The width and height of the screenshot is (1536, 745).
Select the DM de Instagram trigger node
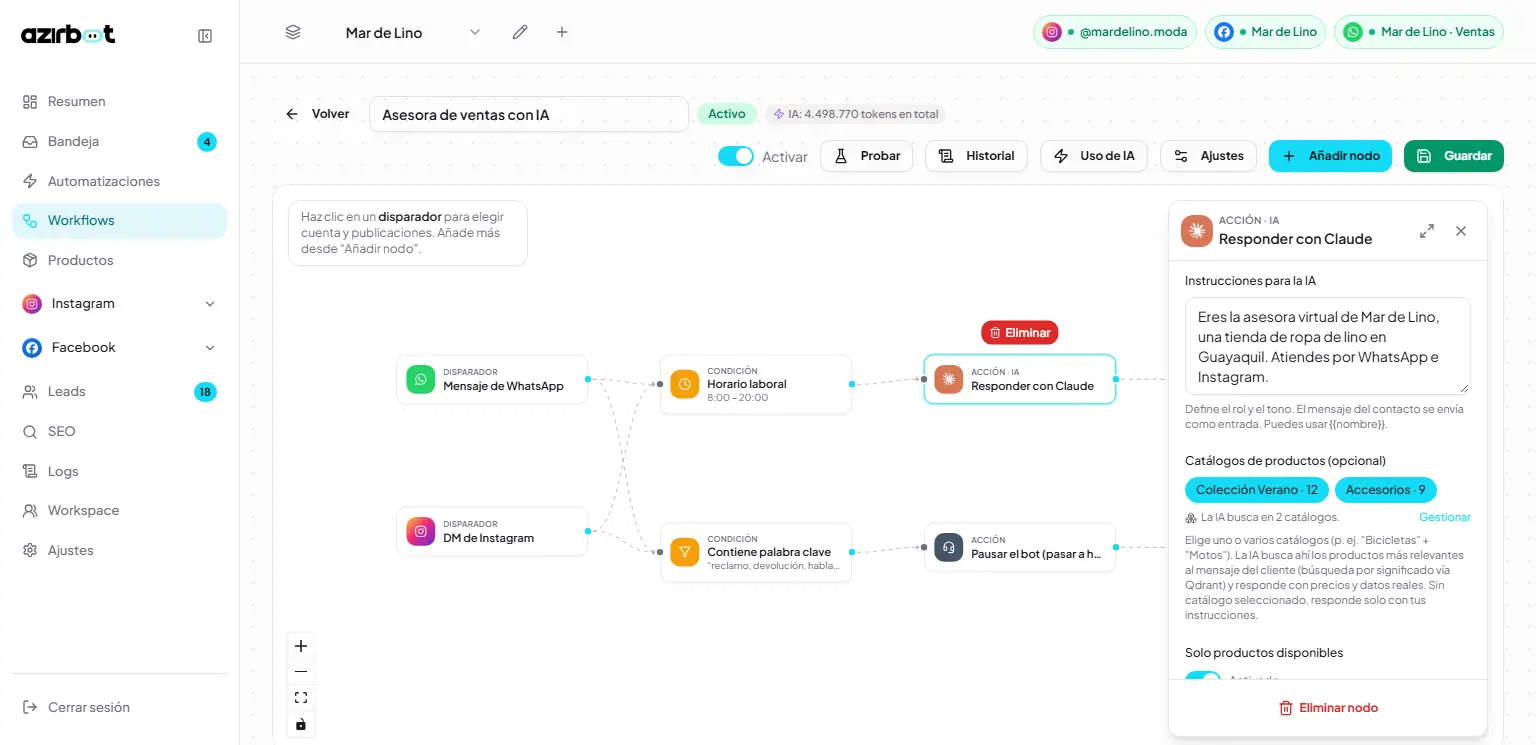coord(492,532)
